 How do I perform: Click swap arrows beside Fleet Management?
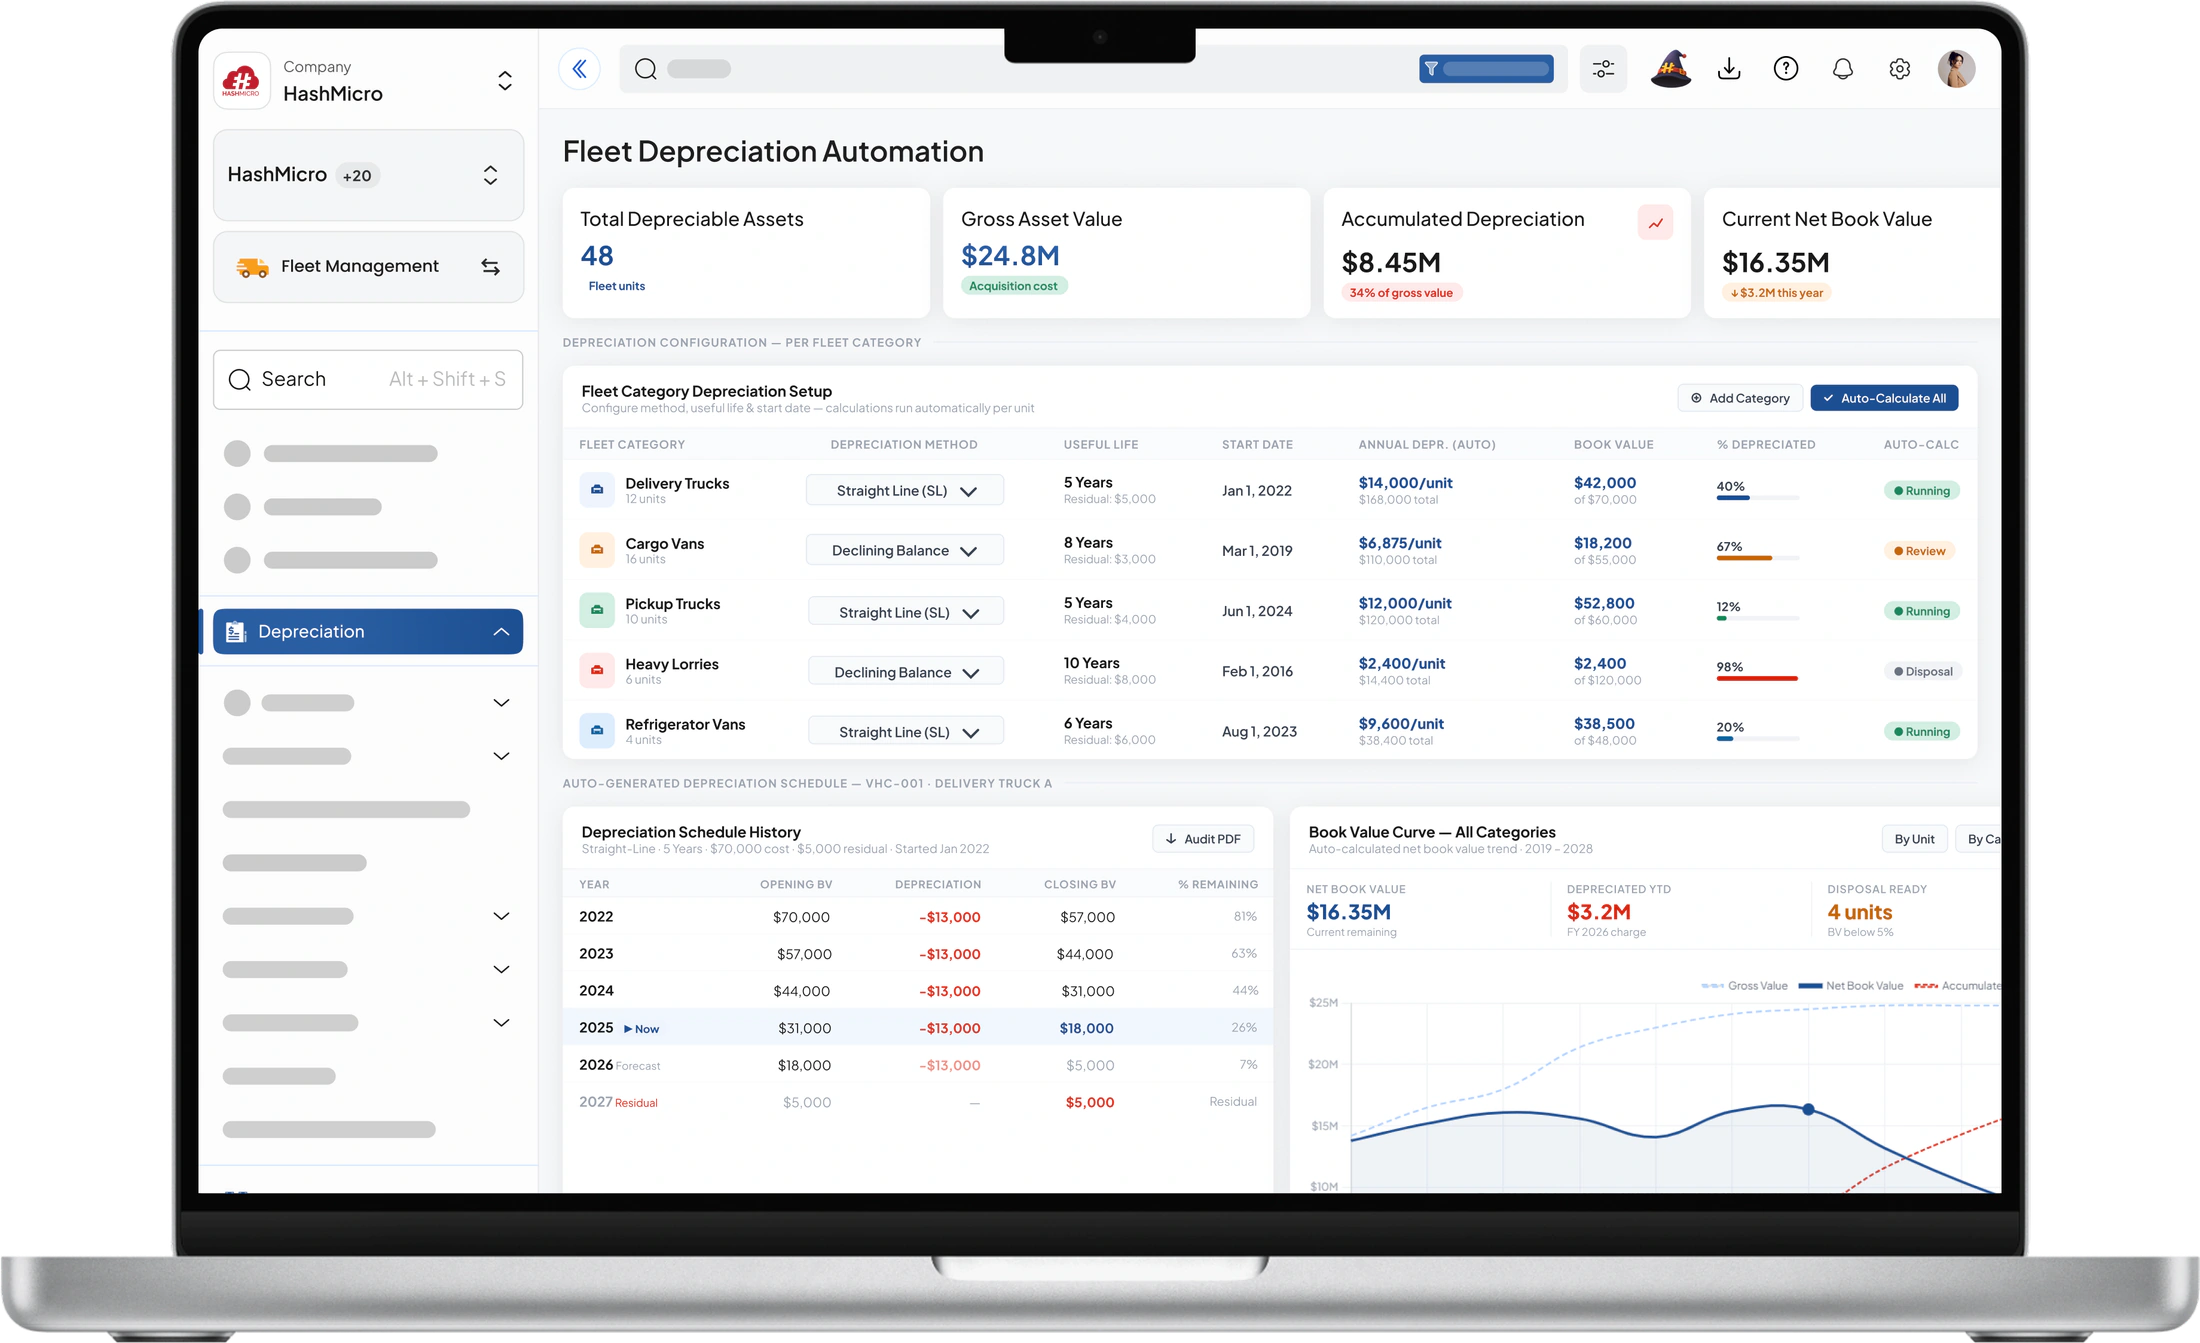coord(490,267)
